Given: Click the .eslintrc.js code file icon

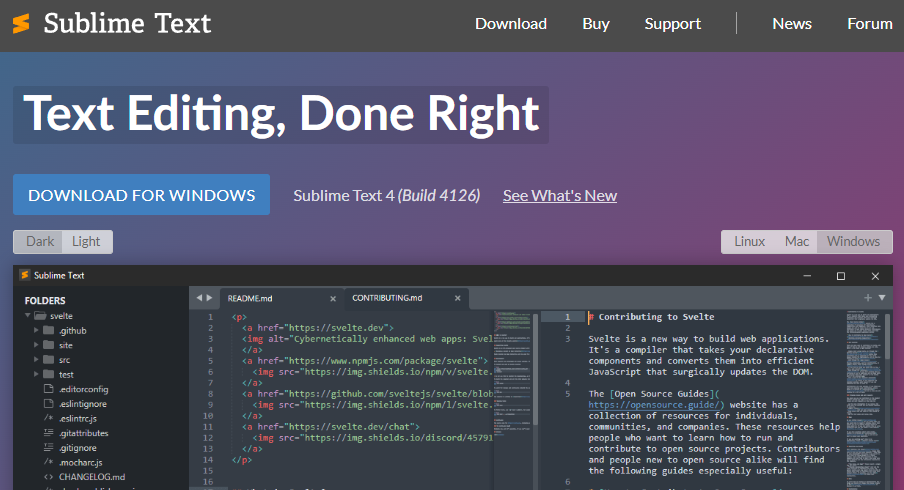Looking at the screenshot, I should (x=48, y=418).
